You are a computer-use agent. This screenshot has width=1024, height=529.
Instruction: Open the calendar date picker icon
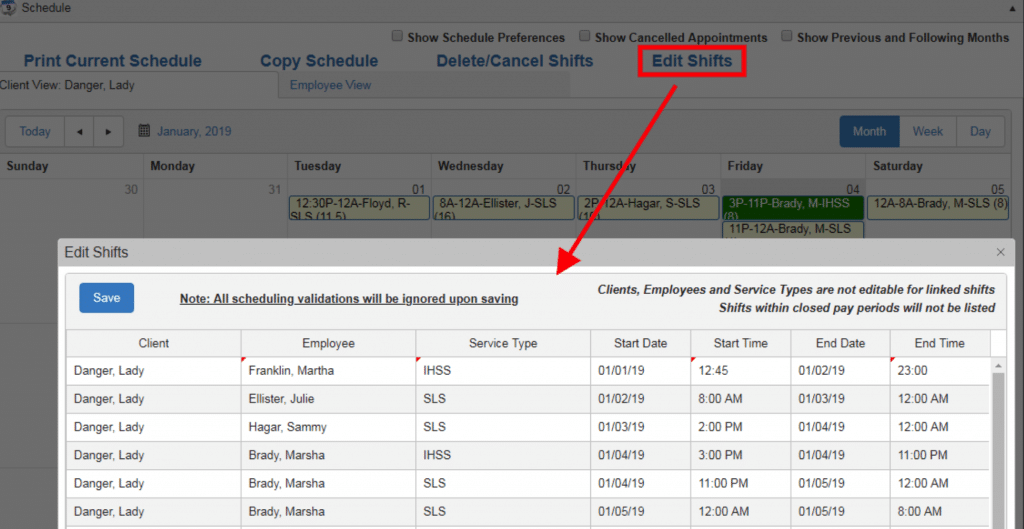pos(144,131)
